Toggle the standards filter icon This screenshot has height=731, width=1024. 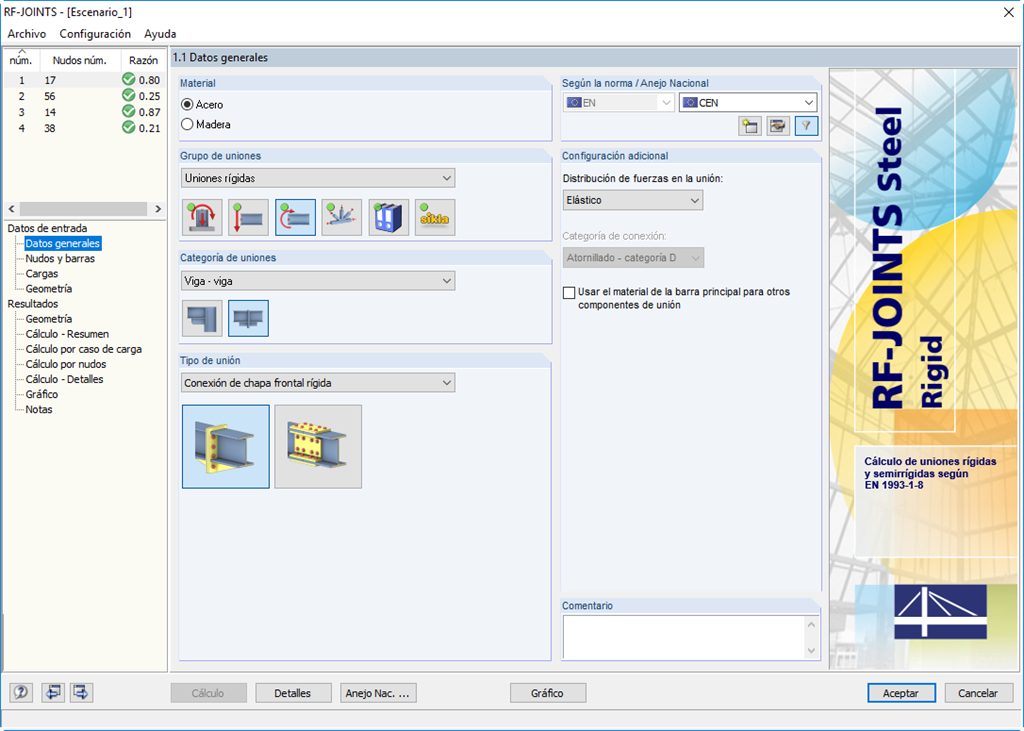pyautogui.click(x=807, y=126)
